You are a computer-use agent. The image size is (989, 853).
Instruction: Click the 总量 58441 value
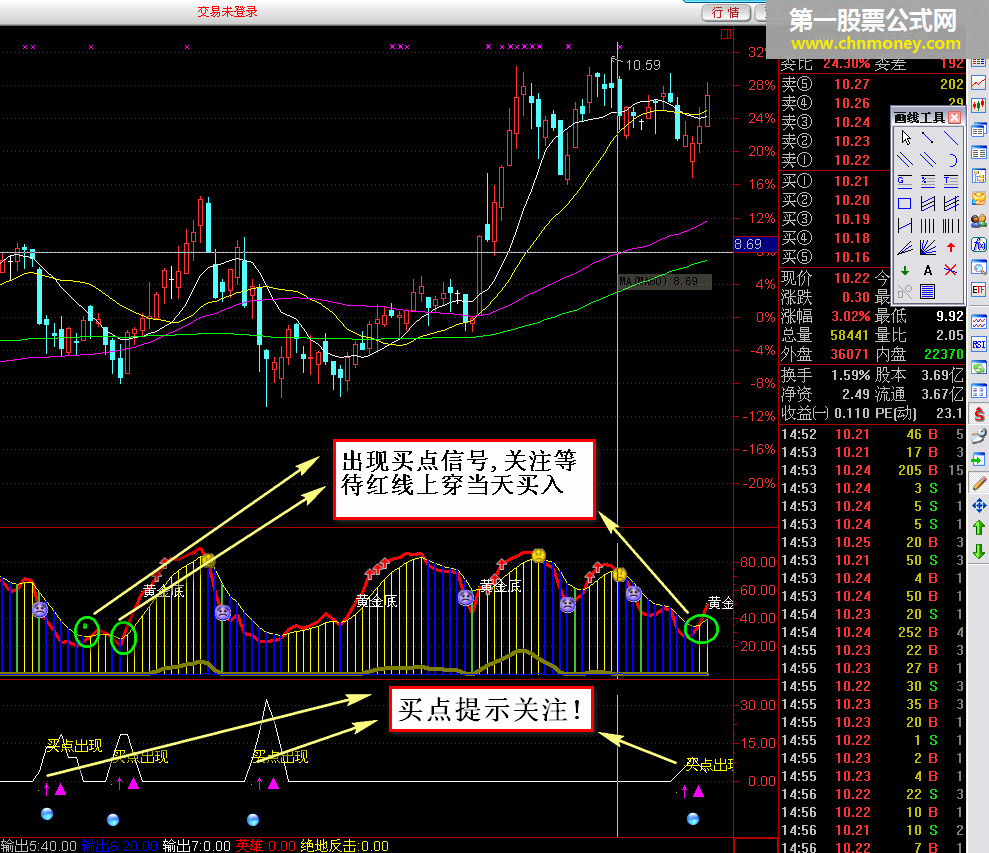(x=850, y=335)
